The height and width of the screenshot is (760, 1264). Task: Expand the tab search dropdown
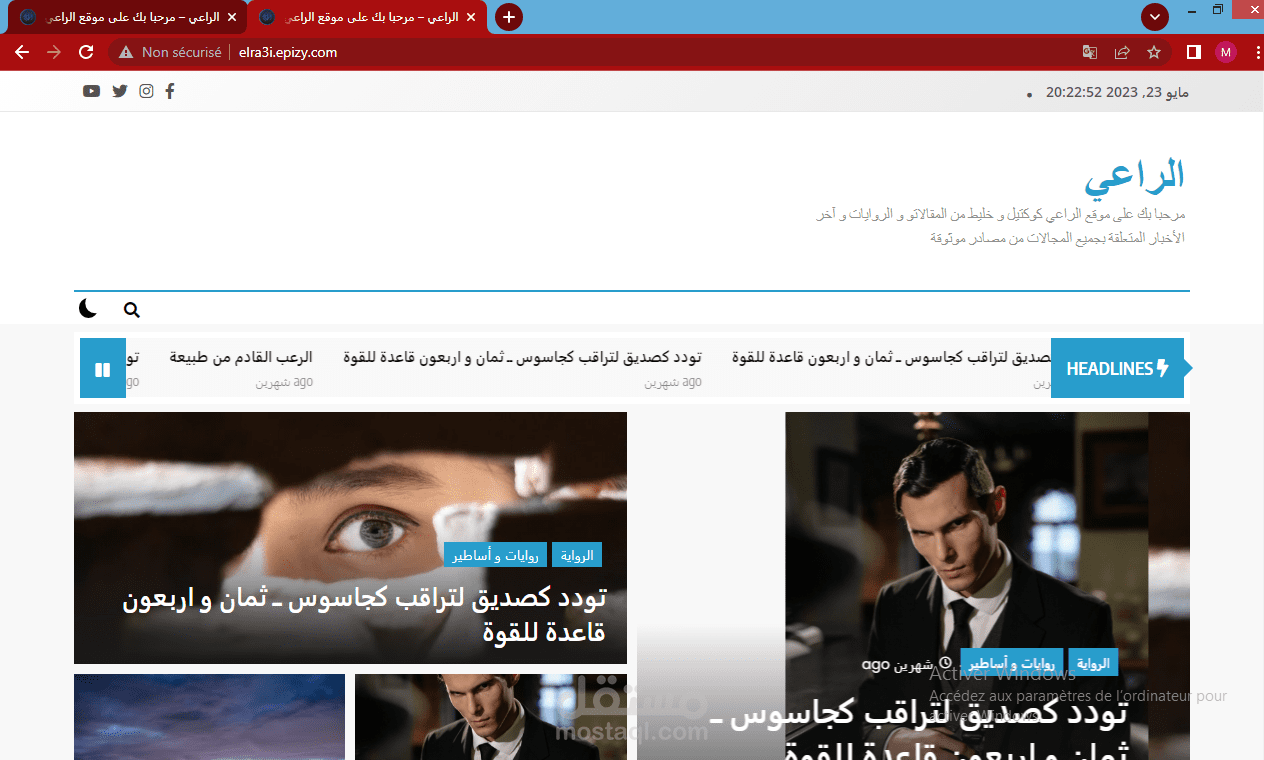(1155, 17)
